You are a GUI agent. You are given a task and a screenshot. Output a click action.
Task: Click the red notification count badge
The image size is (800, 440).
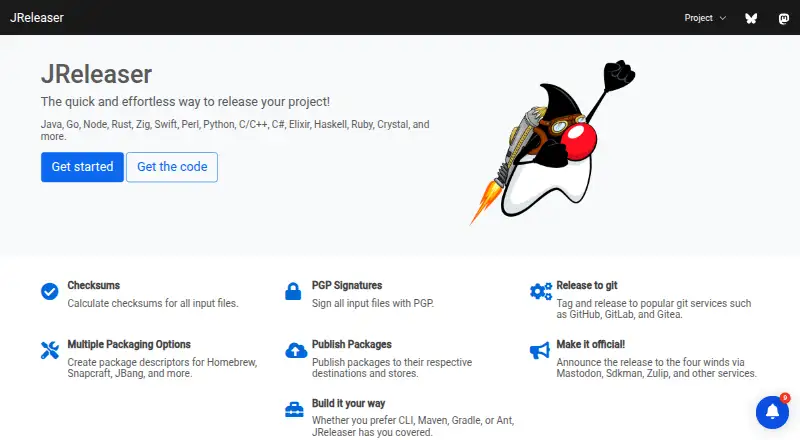point(785,398)
